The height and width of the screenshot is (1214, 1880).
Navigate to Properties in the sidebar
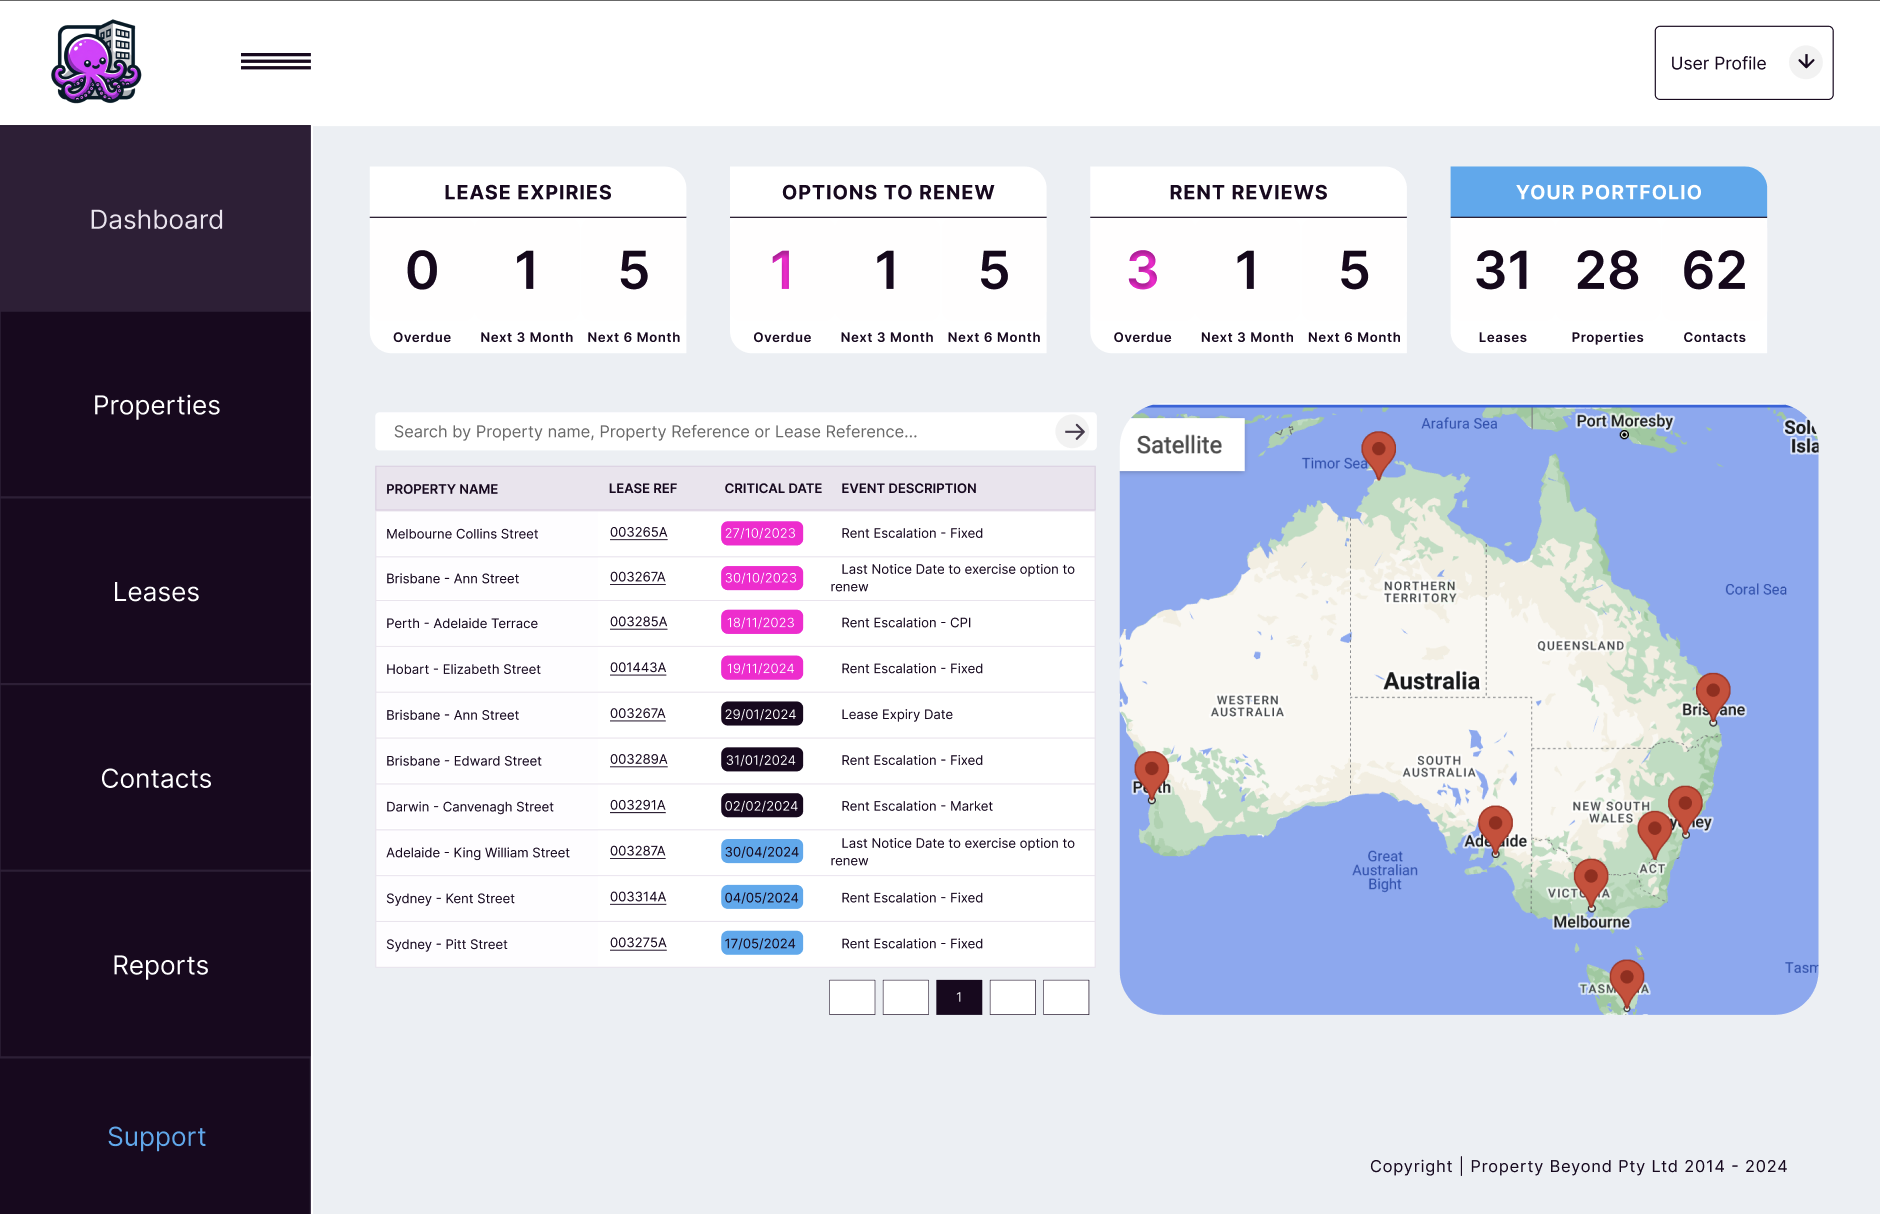156,405
